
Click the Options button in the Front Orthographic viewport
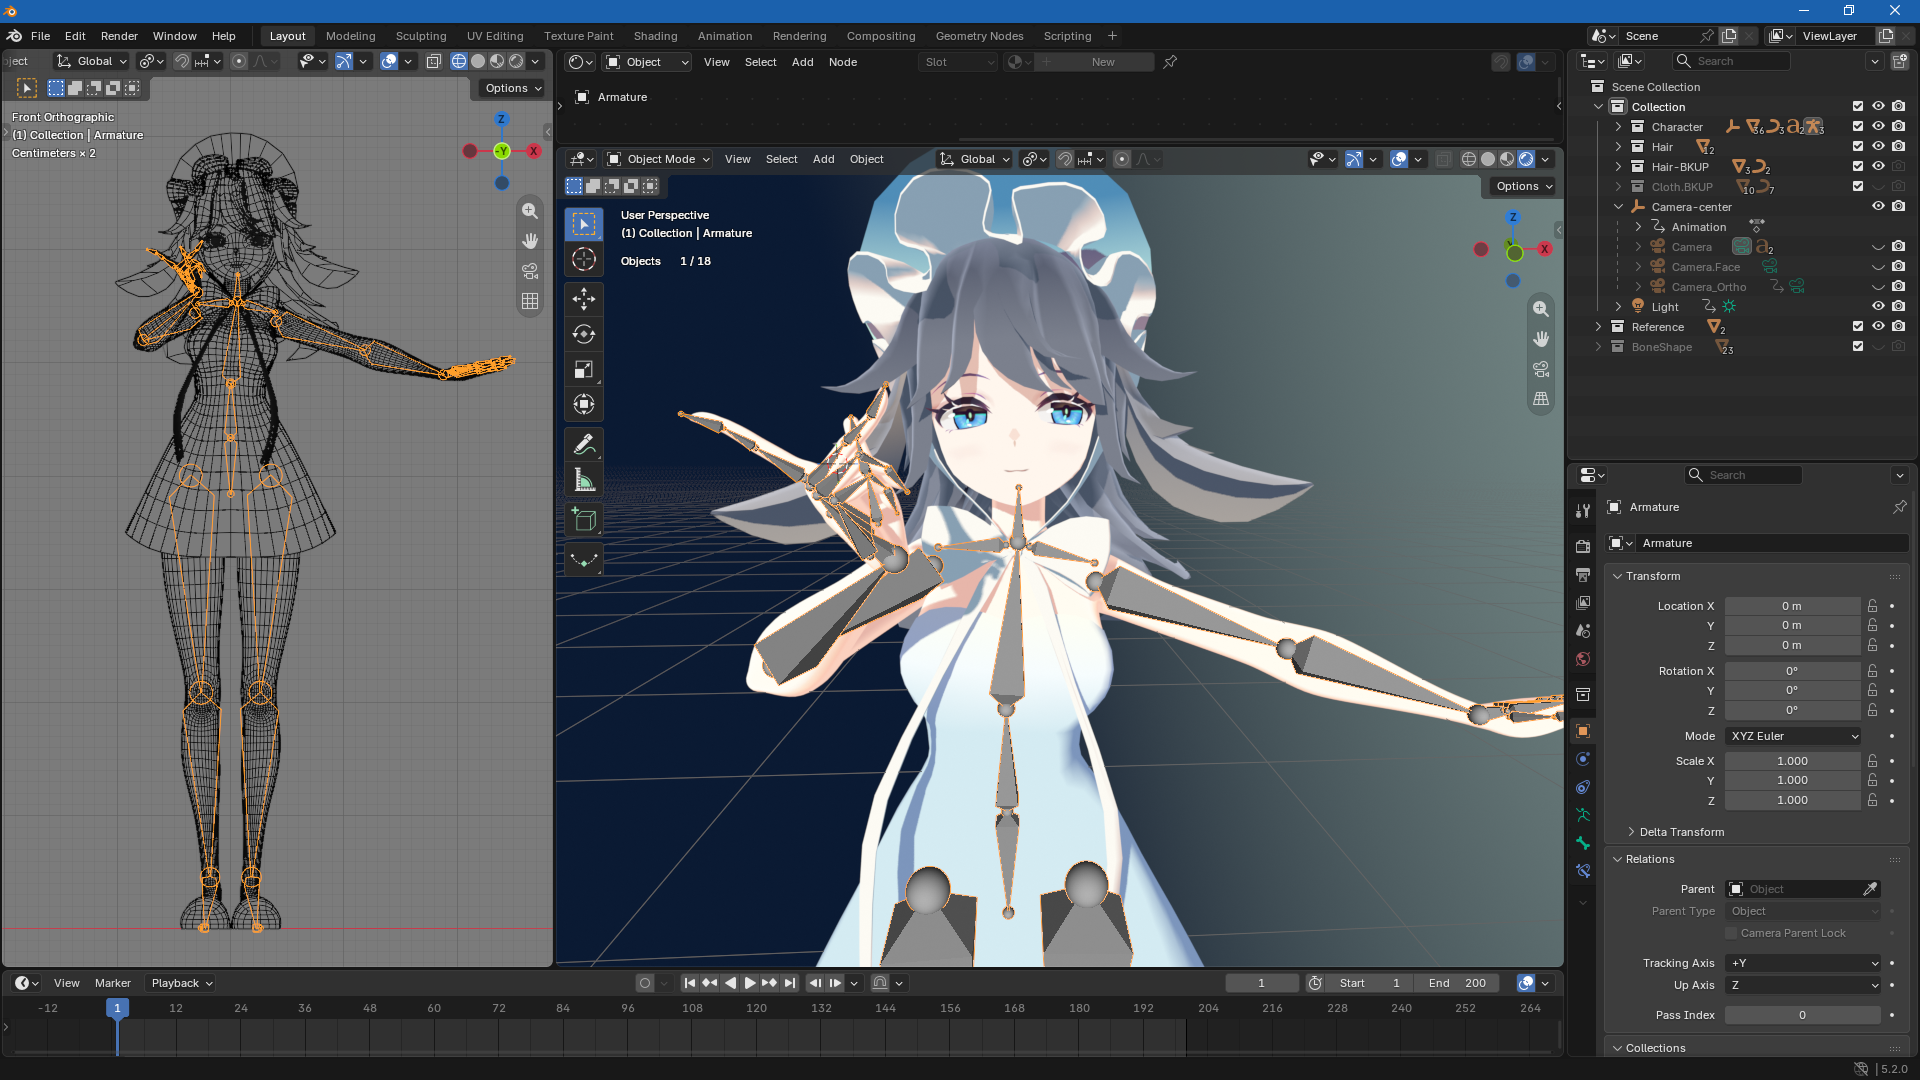(x=513, y=88)
